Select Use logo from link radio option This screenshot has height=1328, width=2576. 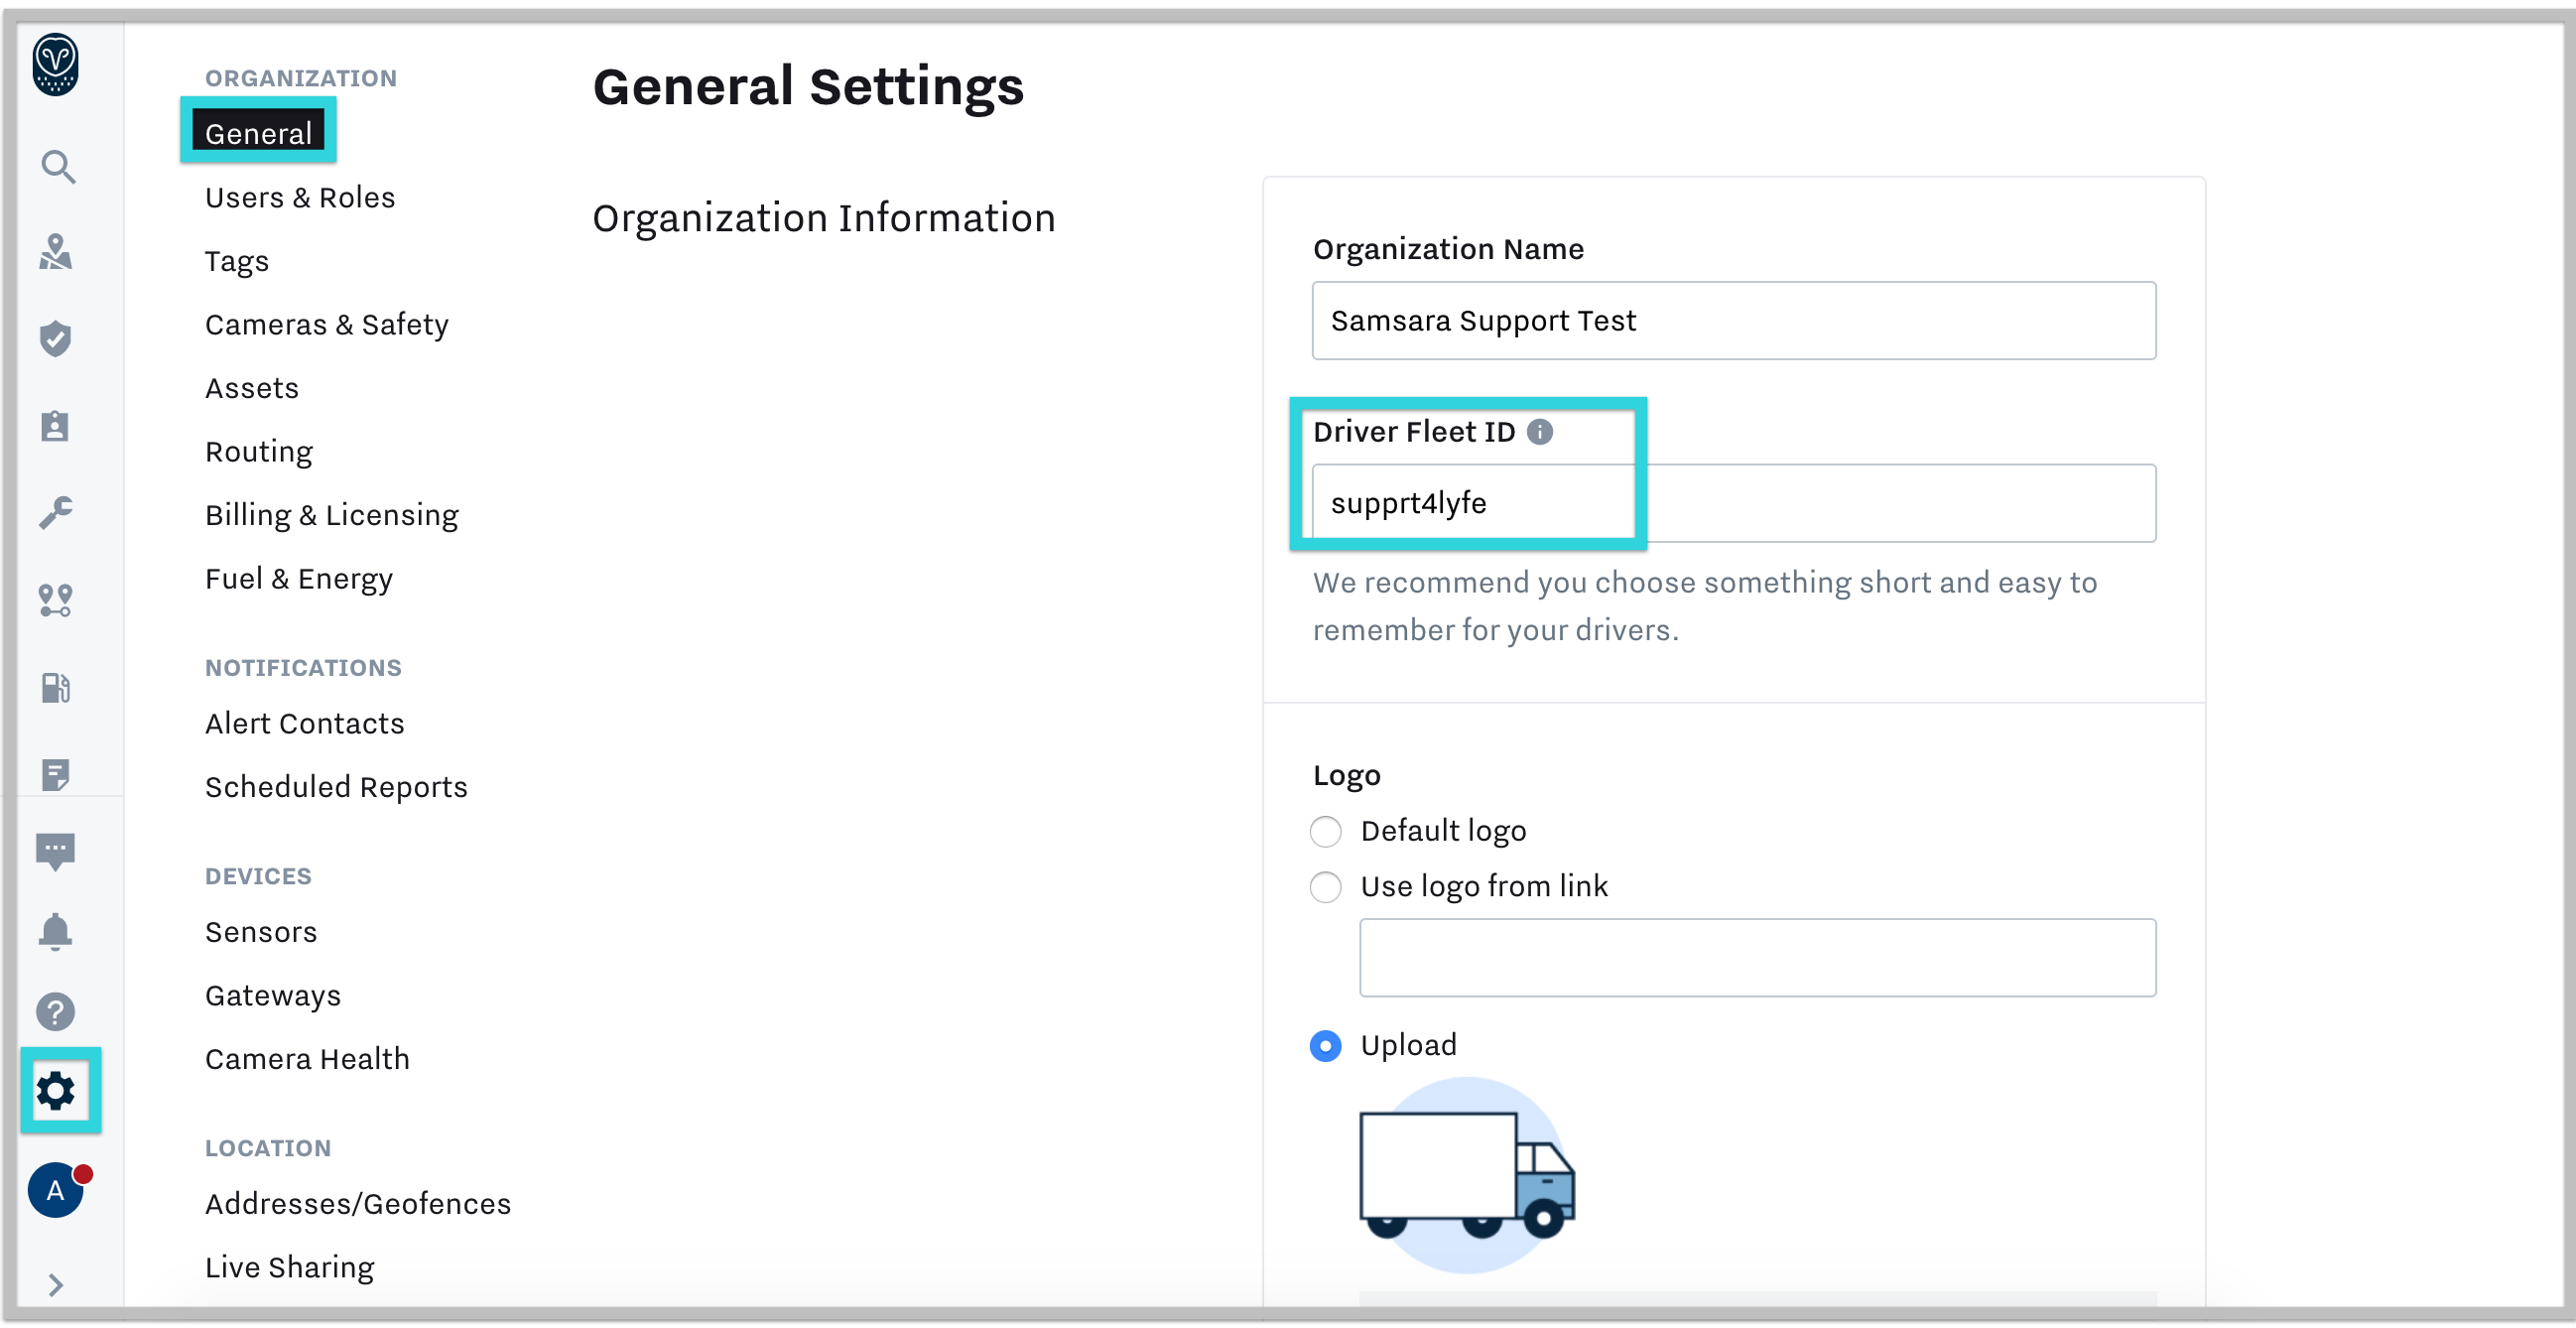click(x=1326, y=887)
